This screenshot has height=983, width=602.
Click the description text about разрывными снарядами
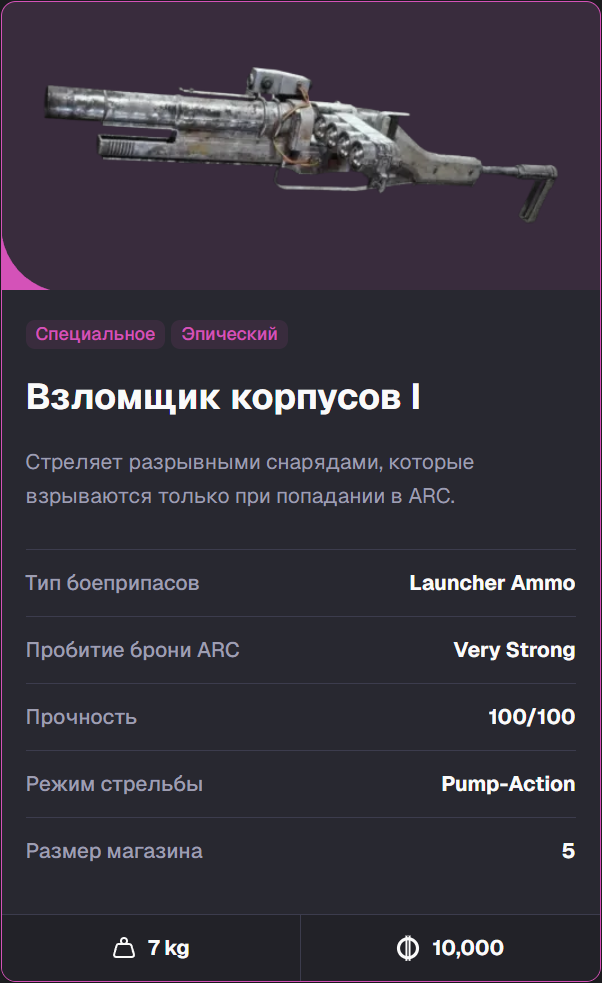[250, 477]
